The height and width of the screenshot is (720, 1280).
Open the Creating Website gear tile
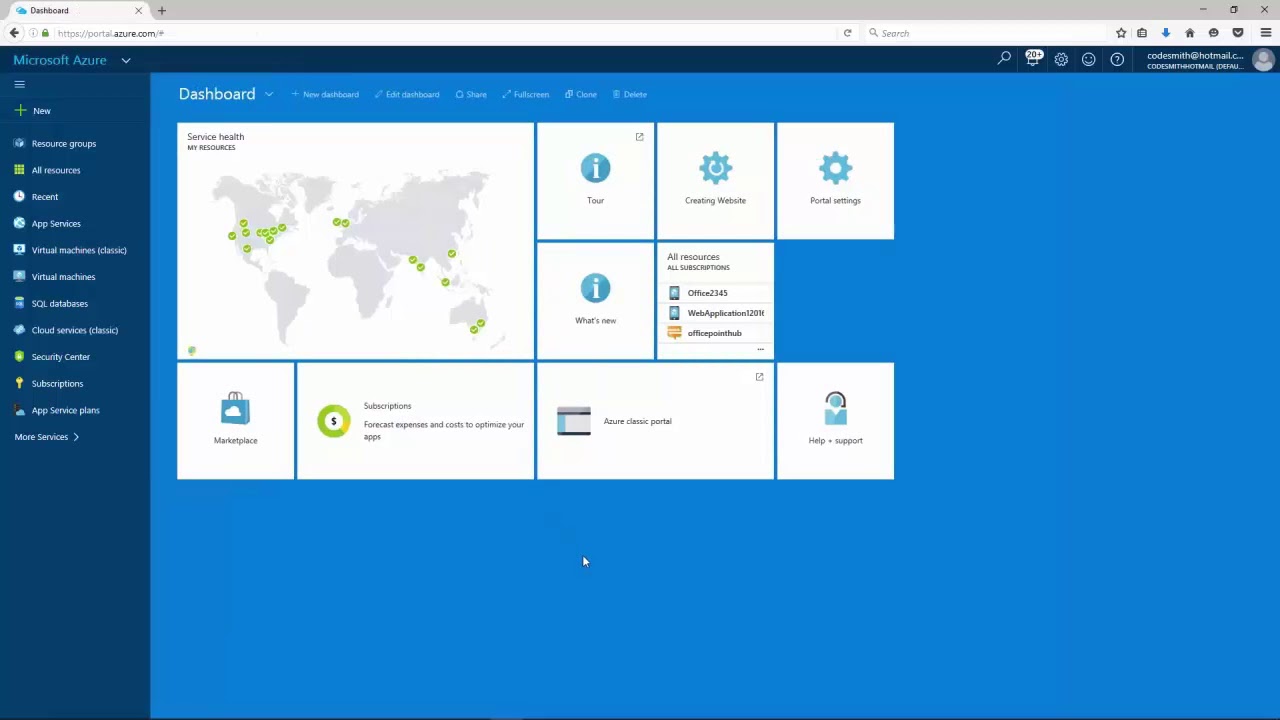click(715, 181)
